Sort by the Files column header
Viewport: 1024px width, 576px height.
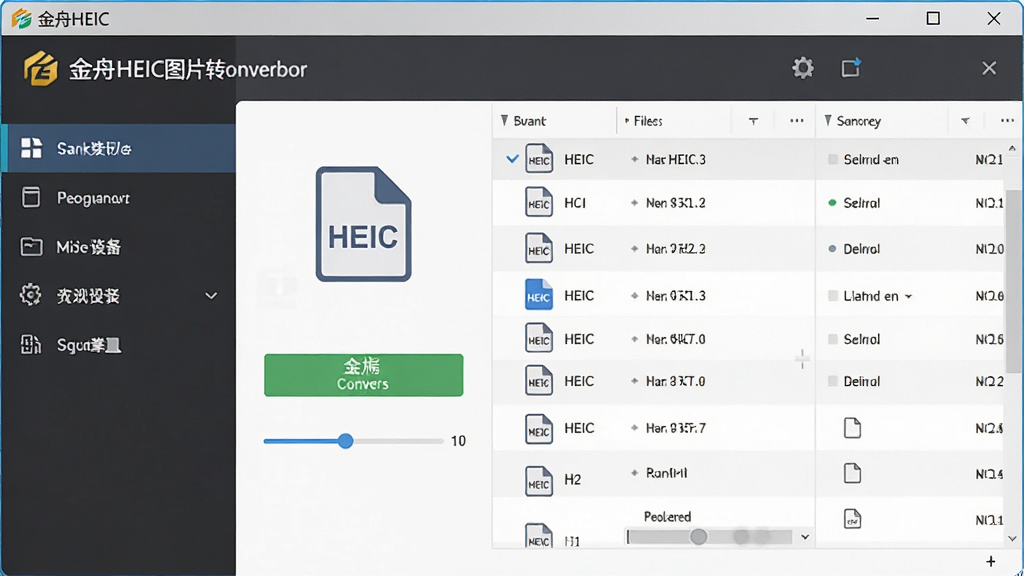[x=648, y=121]
